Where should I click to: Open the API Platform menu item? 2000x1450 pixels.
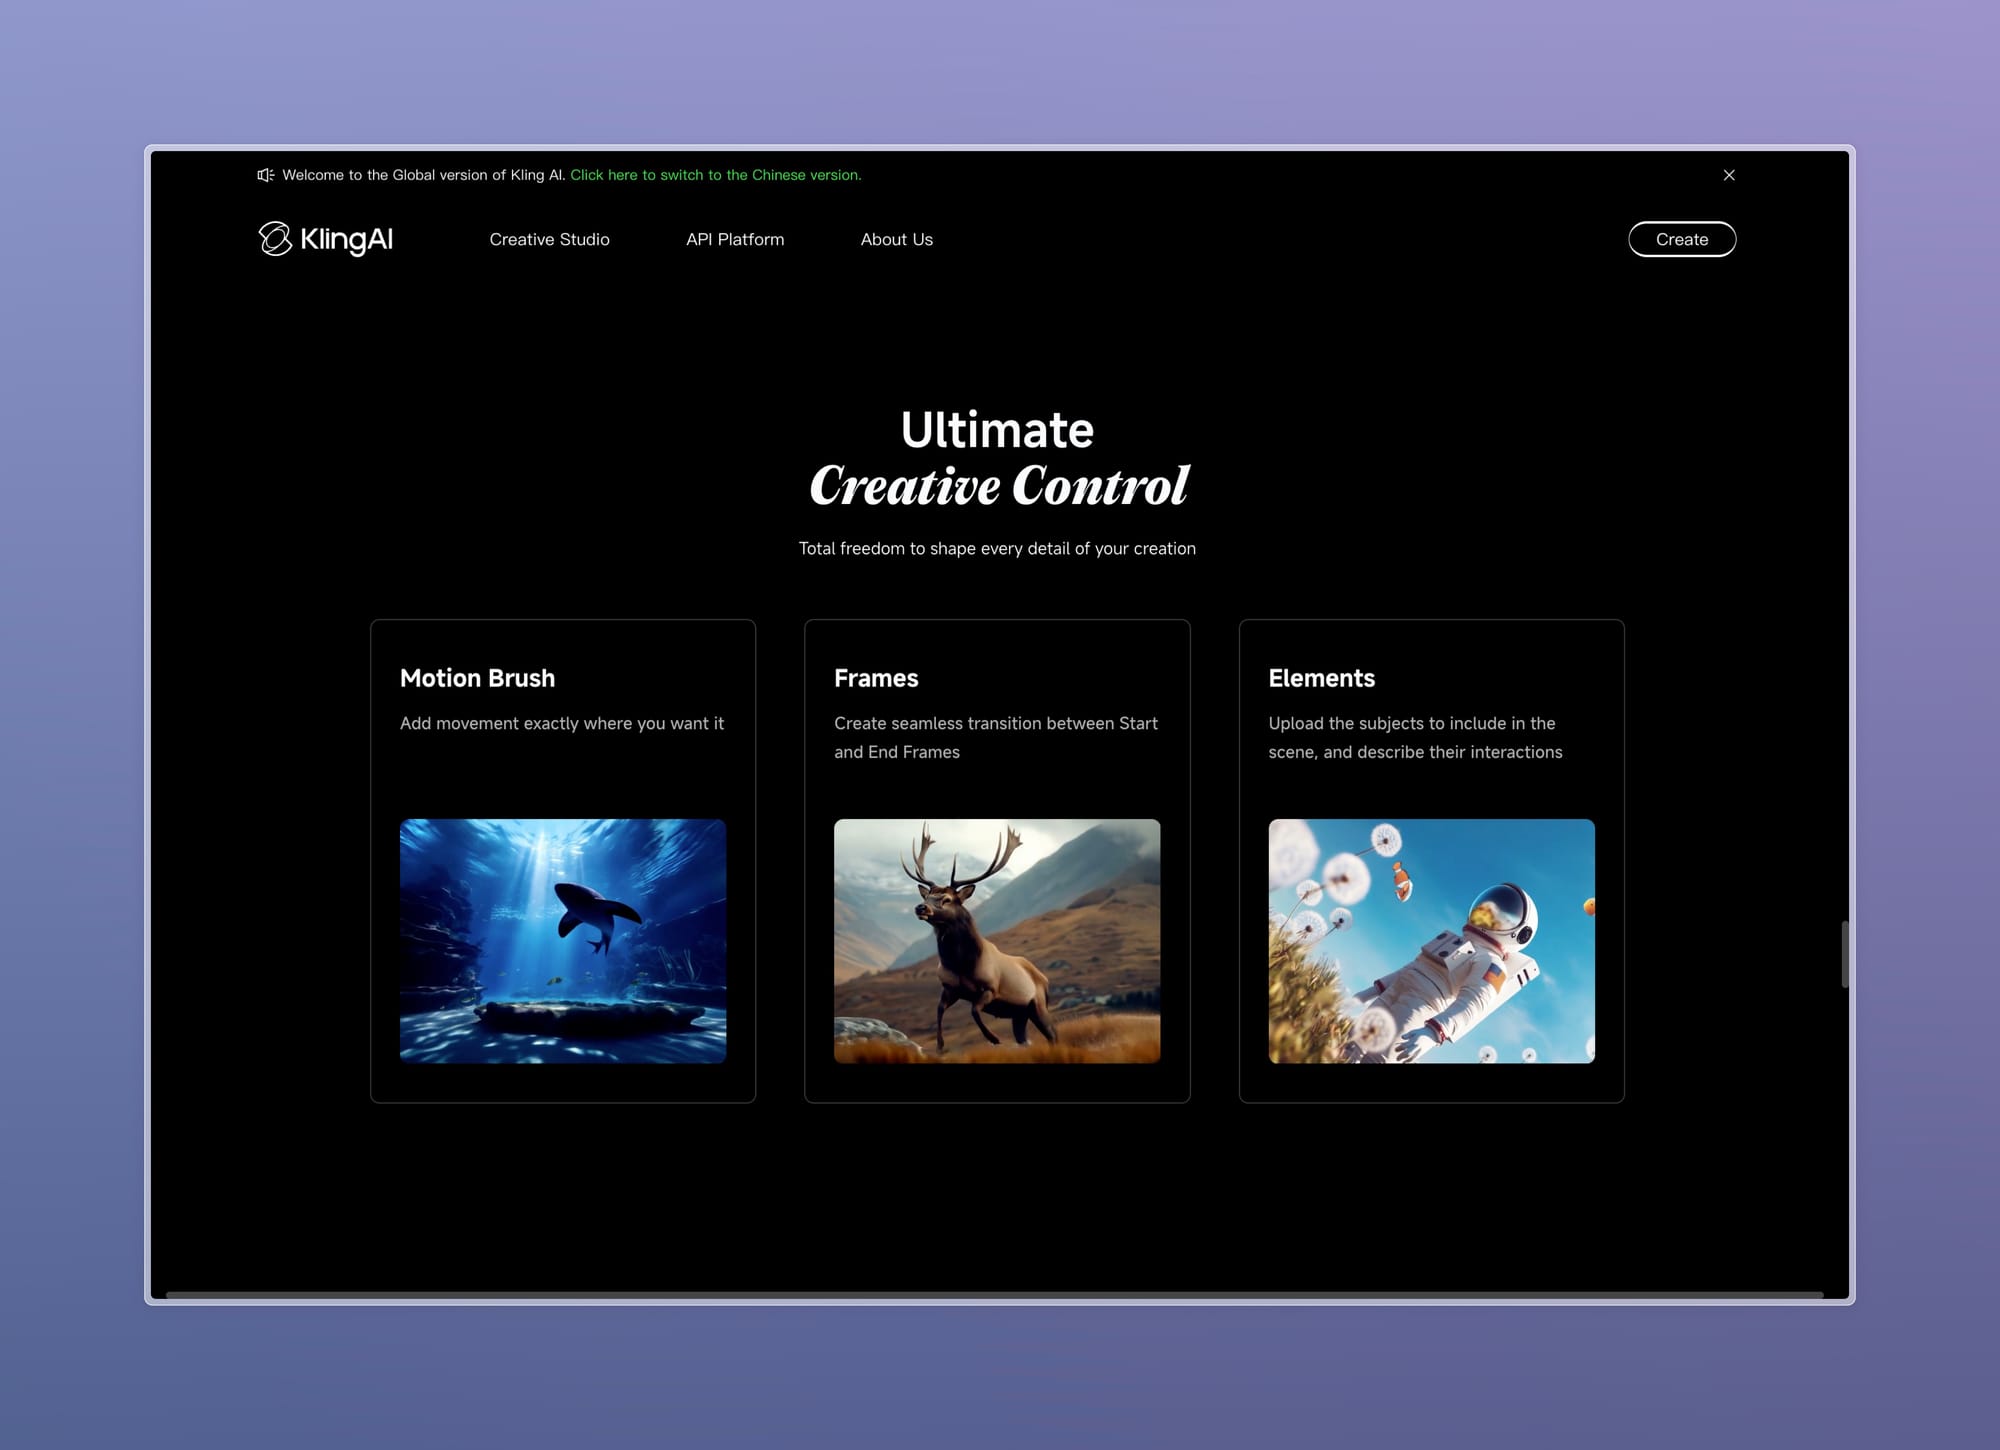tap(735, 239)
